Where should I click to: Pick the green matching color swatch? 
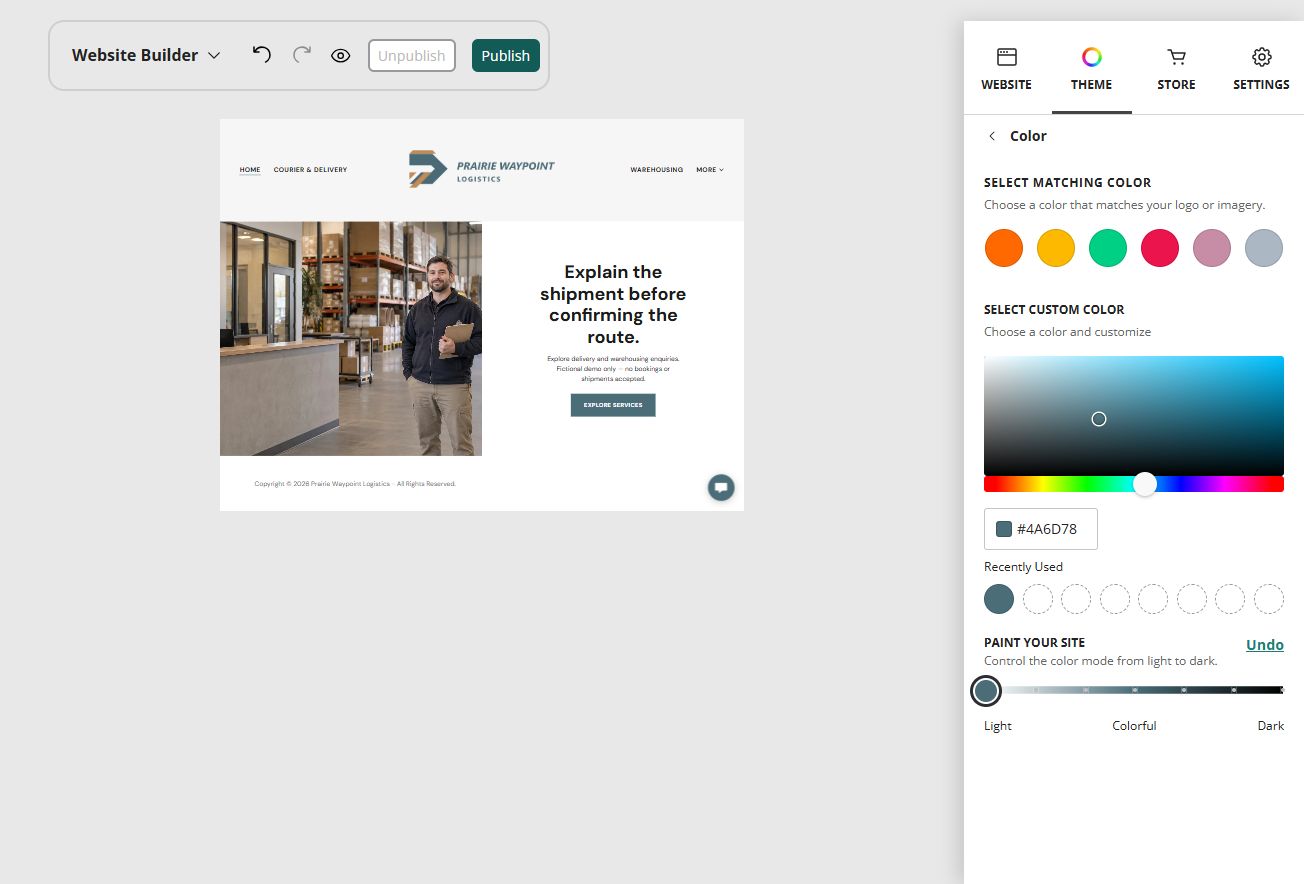point(1108,248)
